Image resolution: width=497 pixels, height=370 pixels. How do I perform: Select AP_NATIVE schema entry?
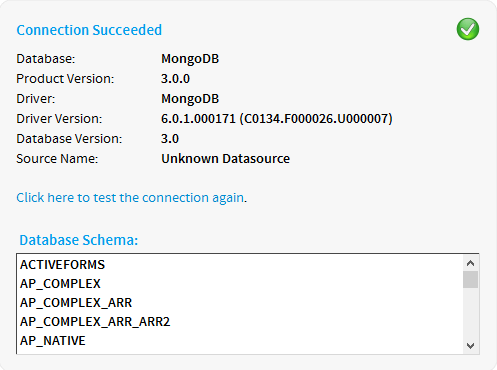[53, 341]
